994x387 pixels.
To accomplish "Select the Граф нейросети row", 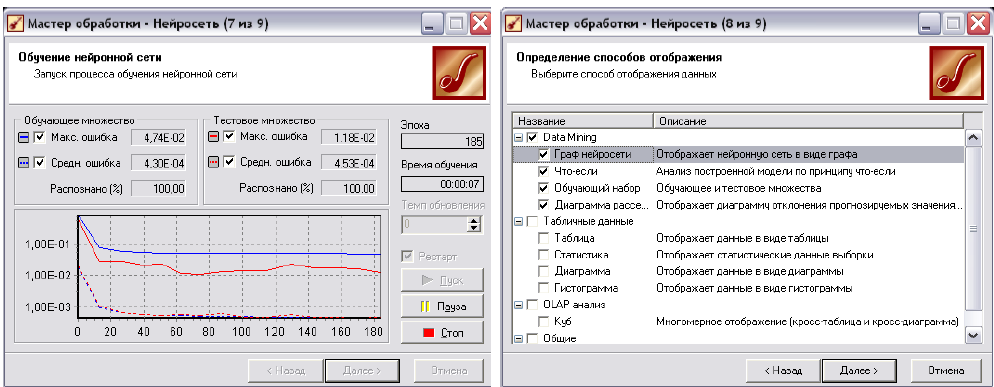I will point(738,154).
